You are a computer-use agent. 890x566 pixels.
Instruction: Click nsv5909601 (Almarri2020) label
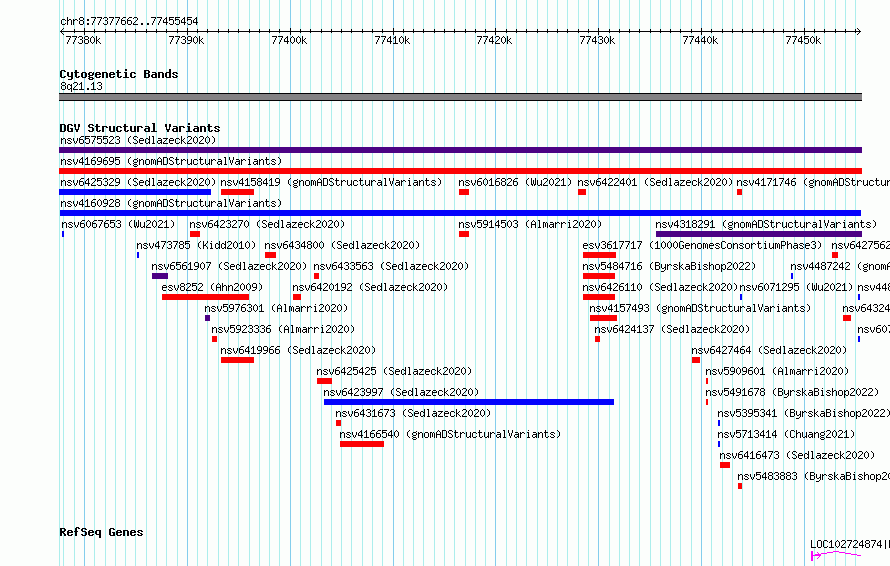coord(777,371)
